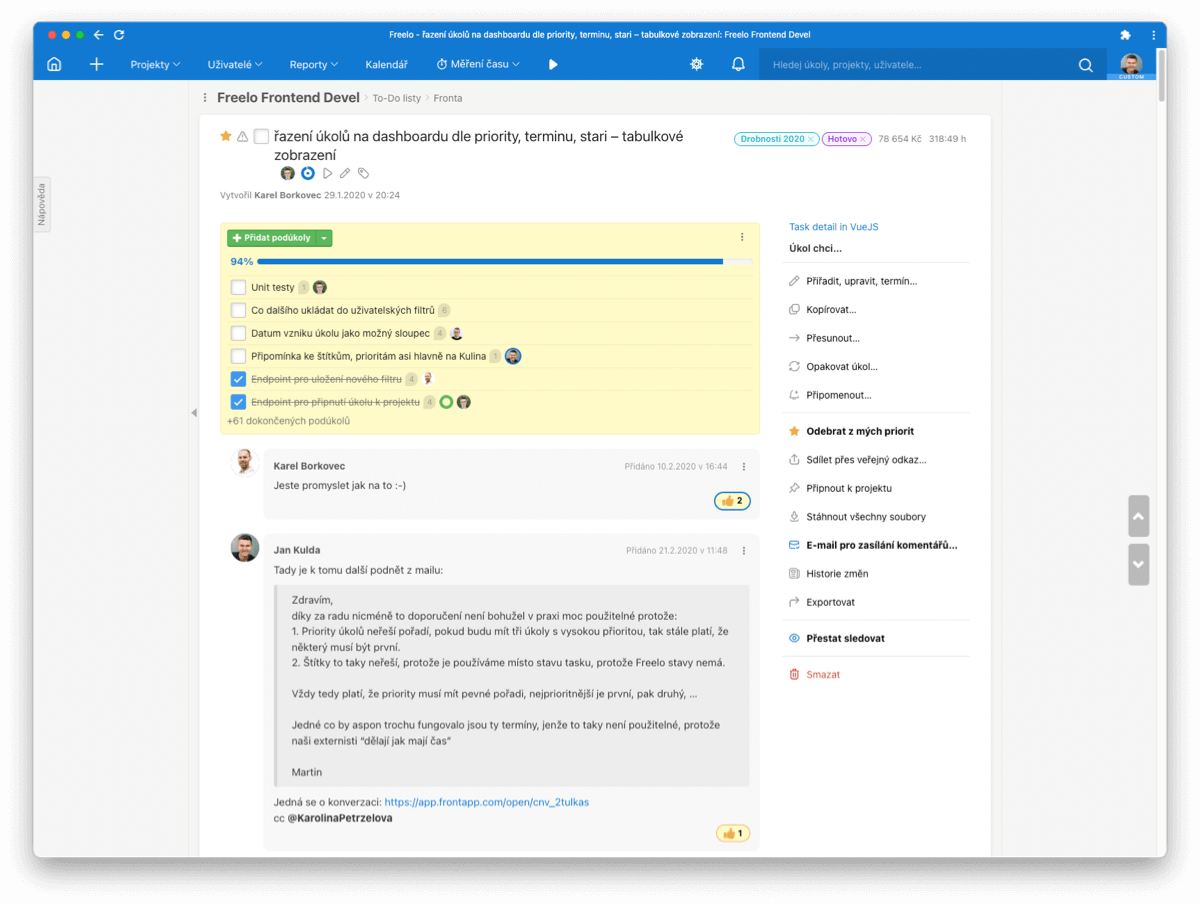The width and height of the screenshot is (1200, 905).
Task: Choose Přiřadit, upravit, termín… from task actions
Action: click(x=861, y=281)
